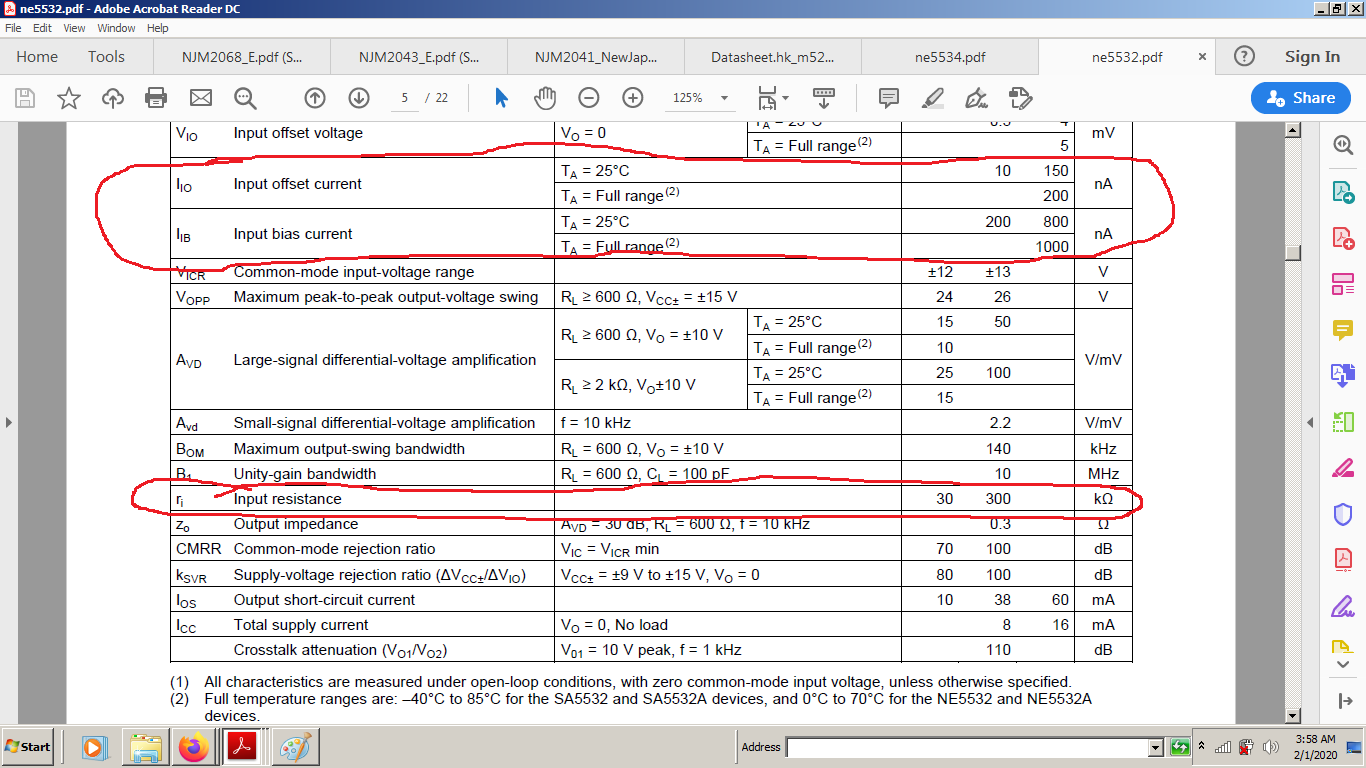Click the page number input field
This screenshot has width=1366, height=768.
404,98
